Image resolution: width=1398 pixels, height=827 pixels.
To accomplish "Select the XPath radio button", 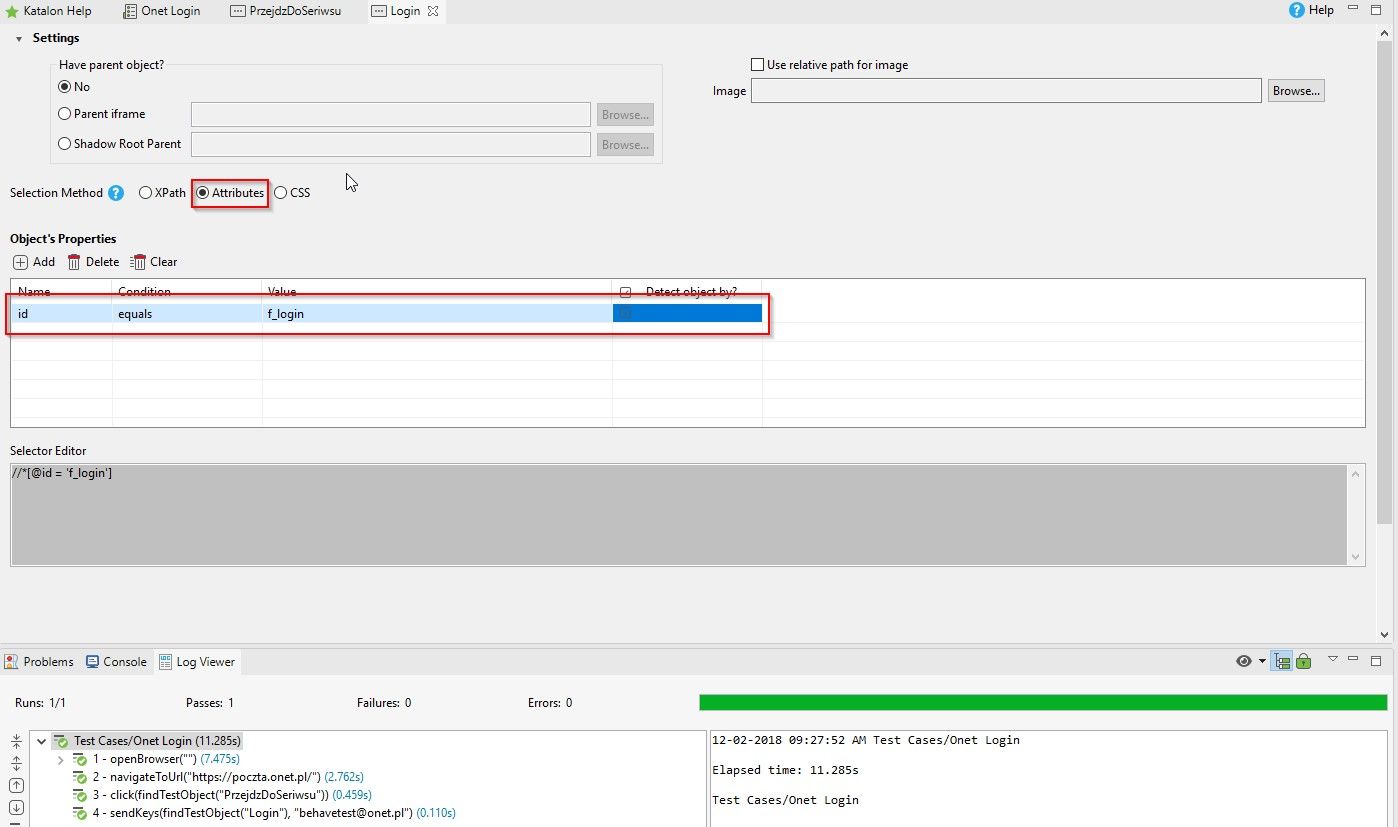I will point(146,193).
